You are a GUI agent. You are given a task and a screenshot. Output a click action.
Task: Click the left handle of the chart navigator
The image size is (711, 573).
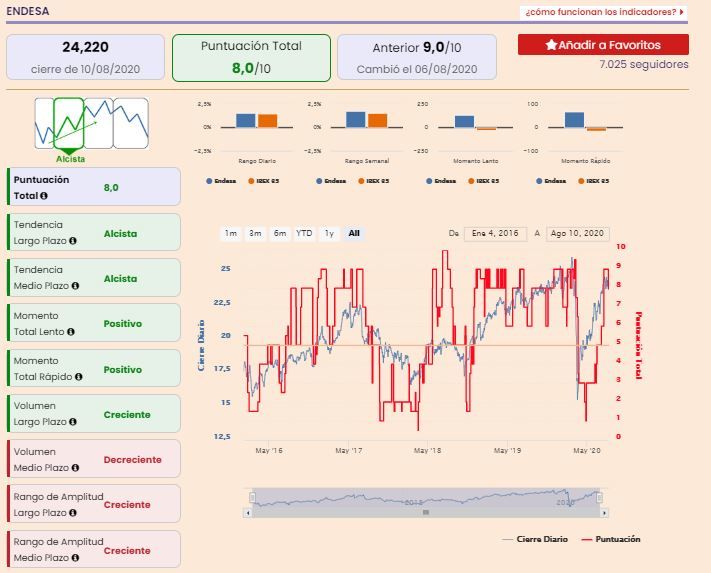tap(253, 498)
